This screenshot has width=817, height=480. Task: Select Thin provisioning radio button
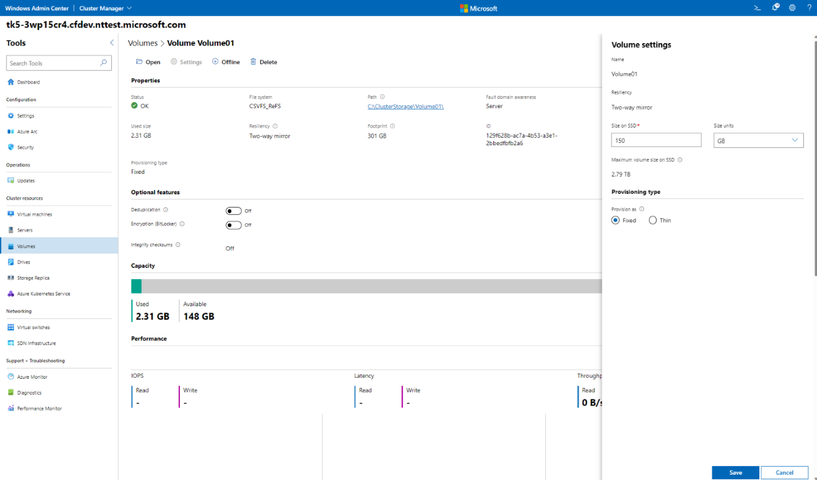pos(652,220)
